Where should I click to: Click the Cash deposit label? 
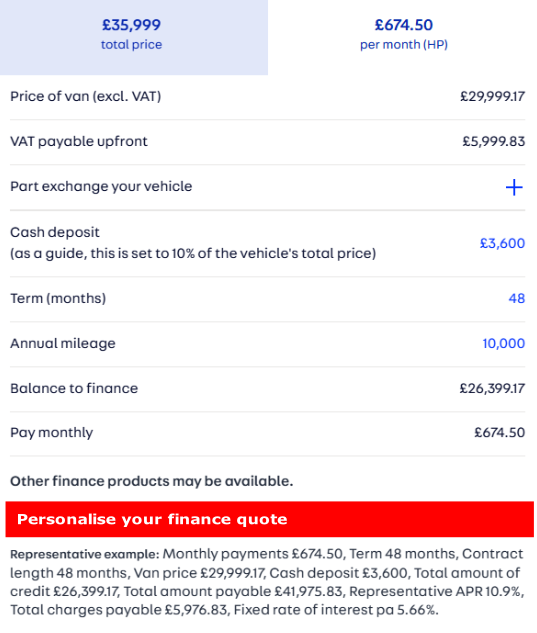(55, 232)
